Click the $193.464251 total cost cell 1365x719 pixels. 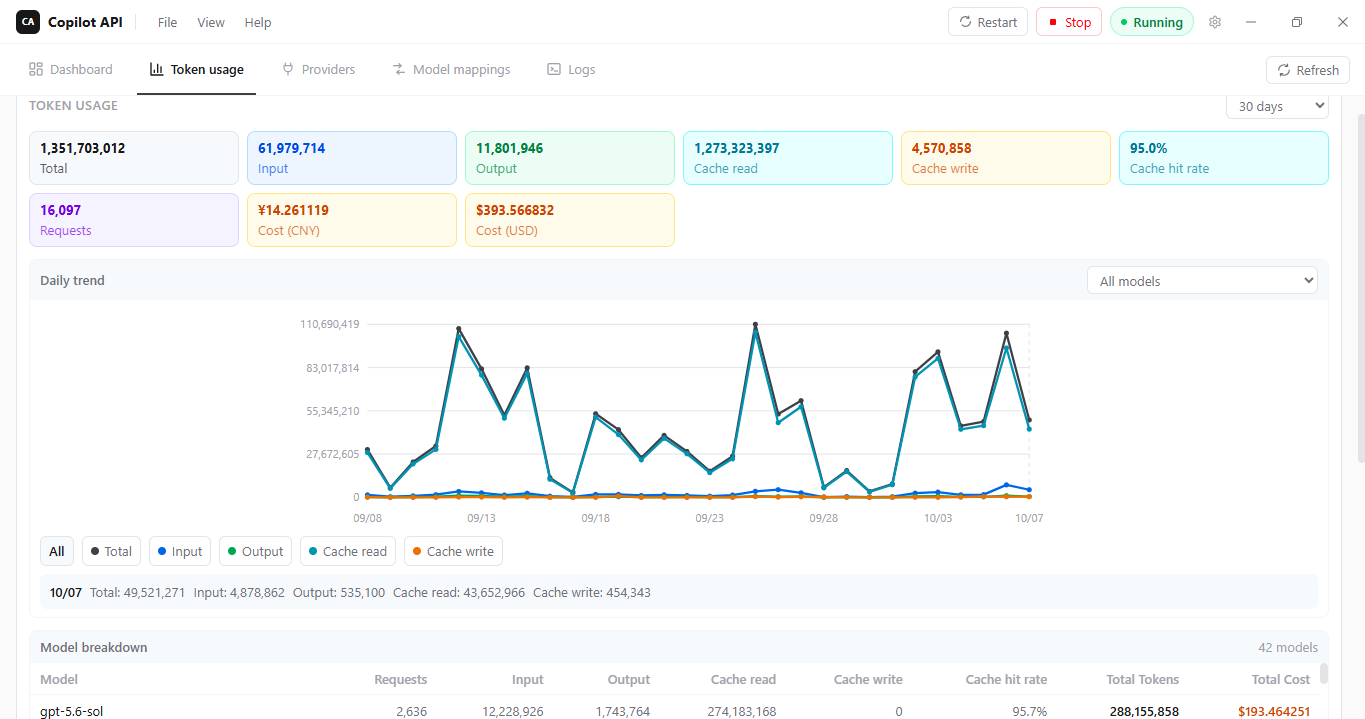point(1273,711)
